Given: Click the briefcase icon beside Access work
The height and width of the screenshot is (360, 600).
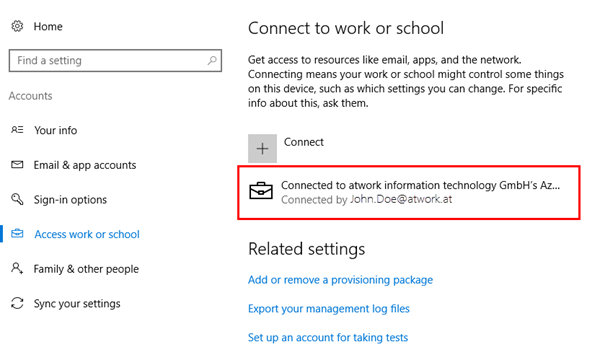Looking at the screenshot, I should point(17,234).
